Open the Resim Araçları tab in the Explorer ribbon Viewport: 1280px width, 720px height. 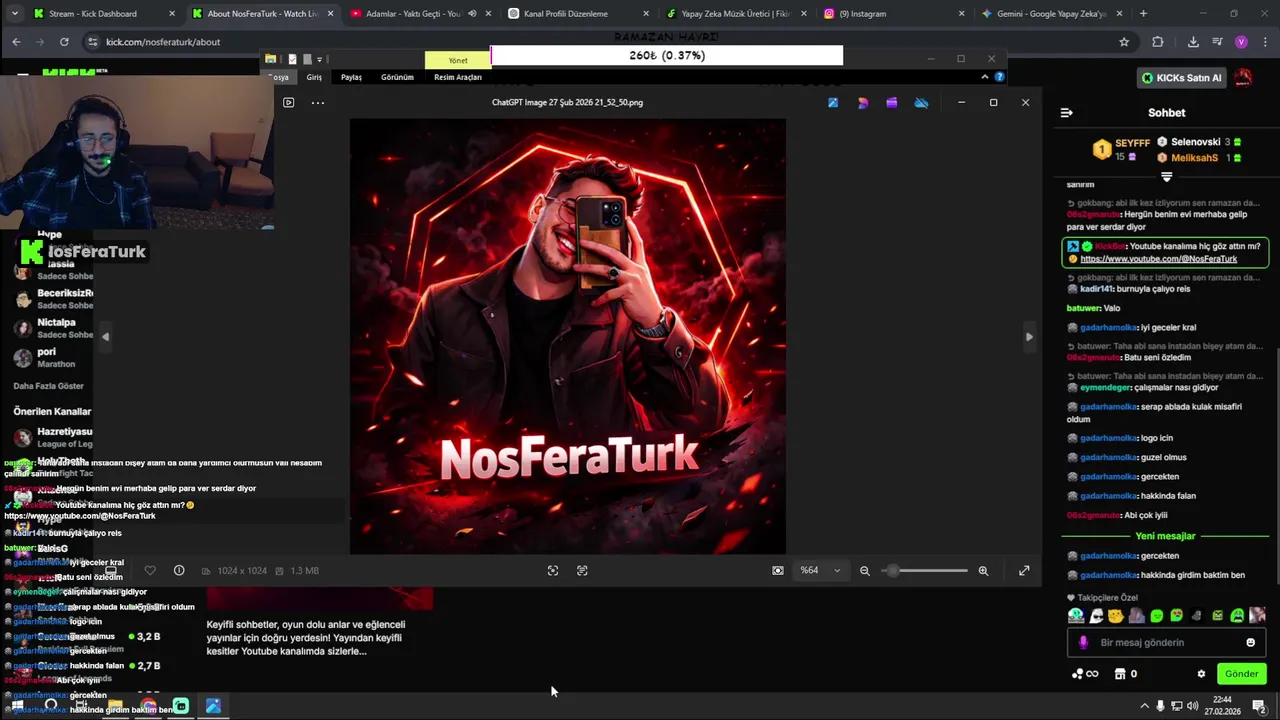pyautogui.click(x=458, y=77)
